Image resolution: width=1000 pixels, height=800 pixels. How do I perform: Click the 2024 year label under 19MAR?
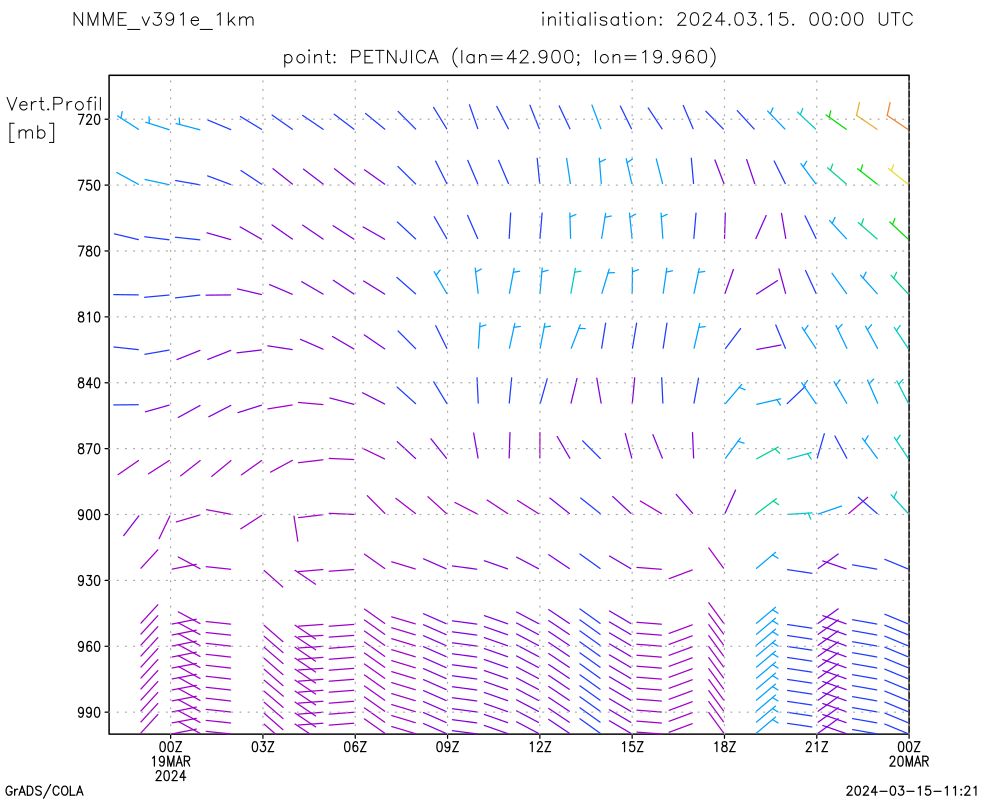click(x=170, y=776)
